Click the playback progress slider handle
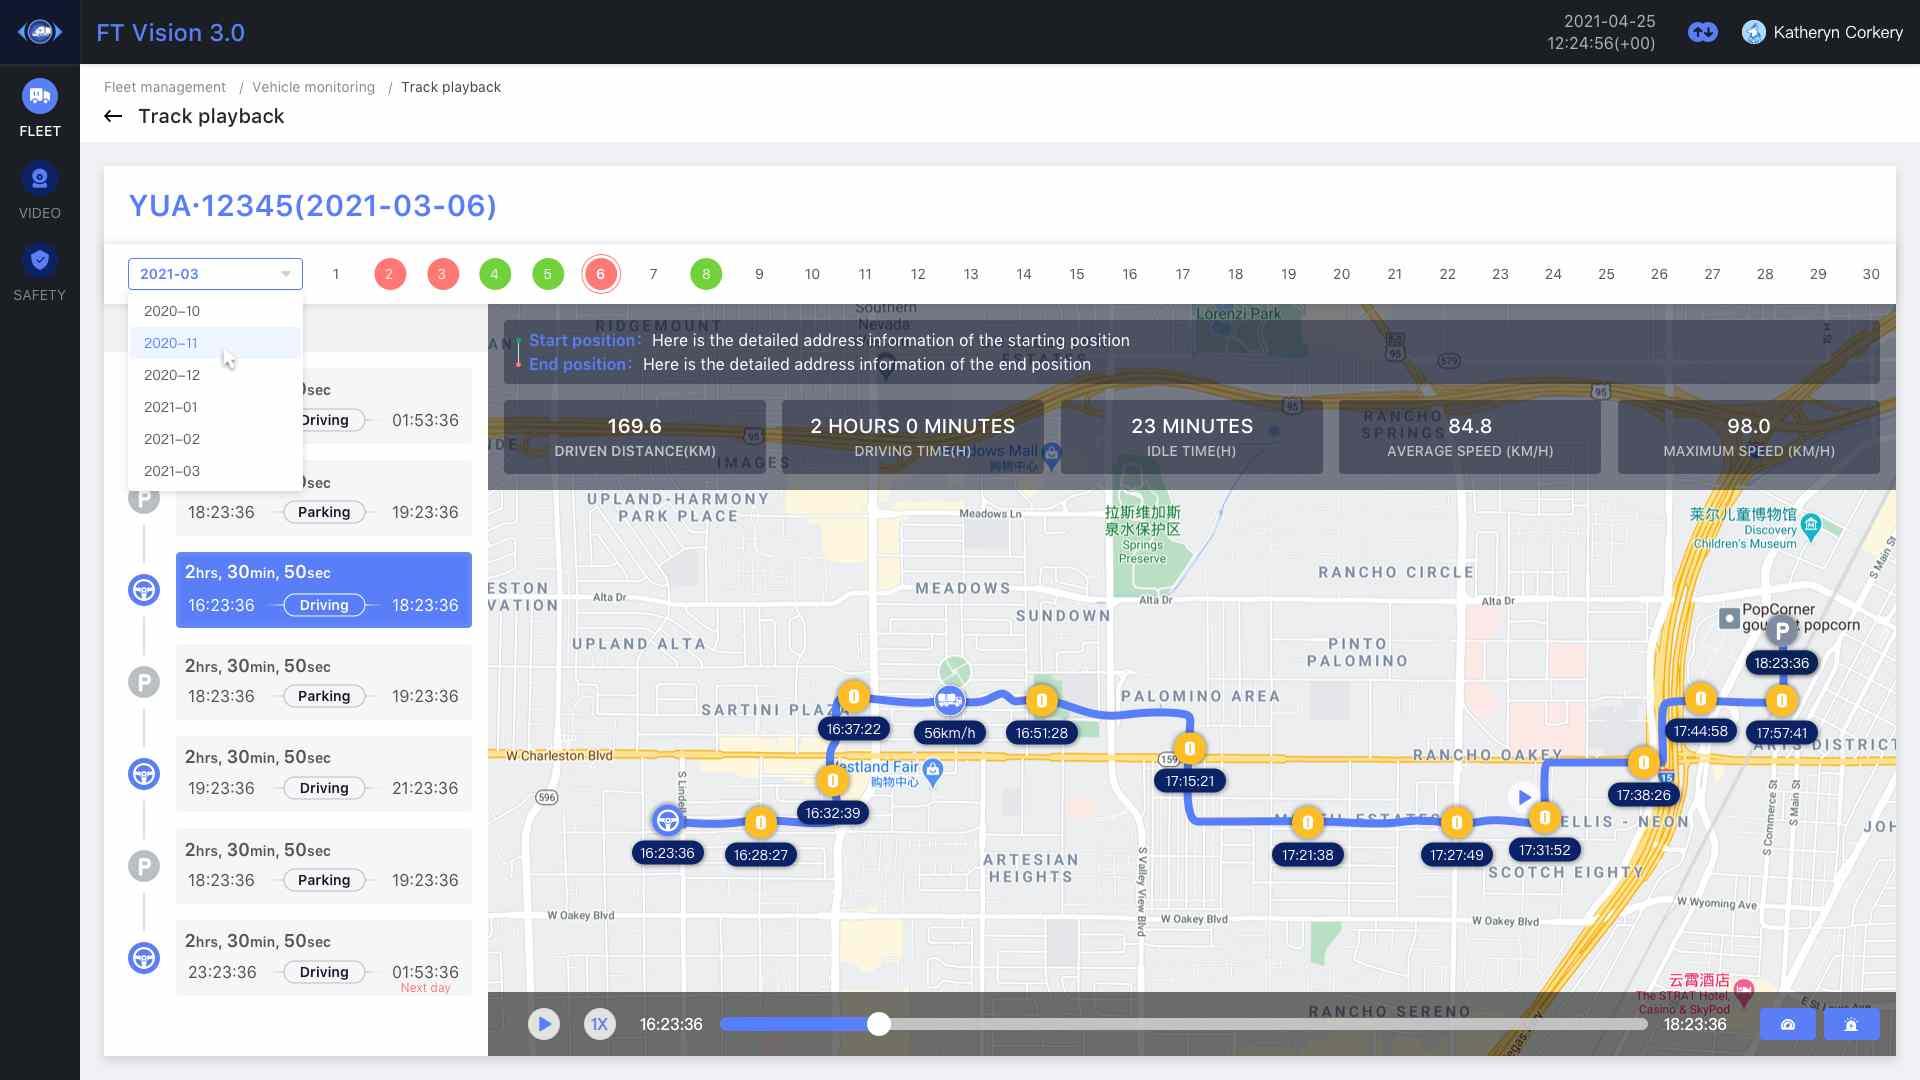Screen dimensions: 1920x1080 click(878, 1024)
